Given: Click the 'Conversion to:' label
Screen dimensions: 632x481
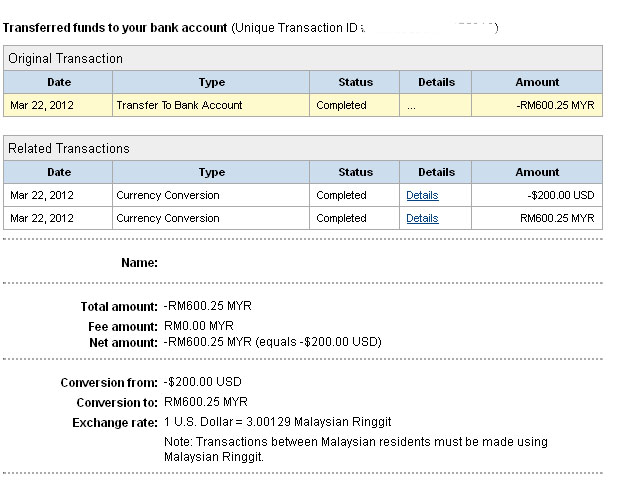Looking at the screenshot, I should coord(117,402).
